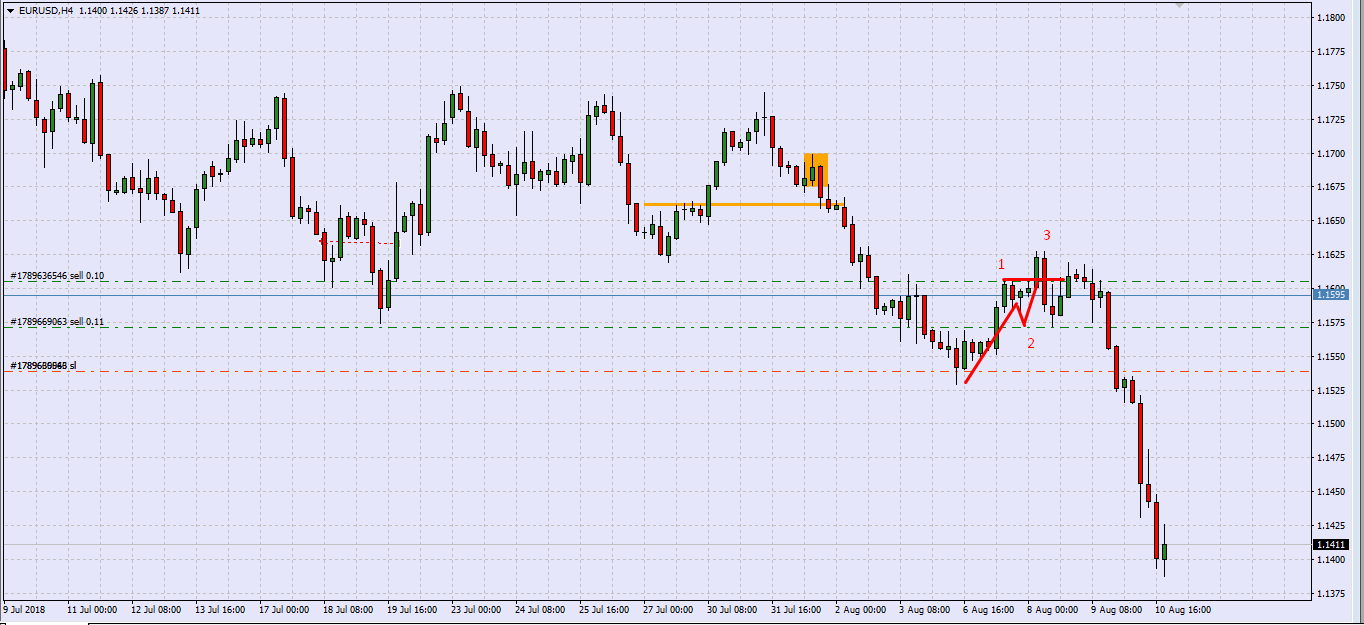Click the 1.1575 price scale label

(1331, 323)
